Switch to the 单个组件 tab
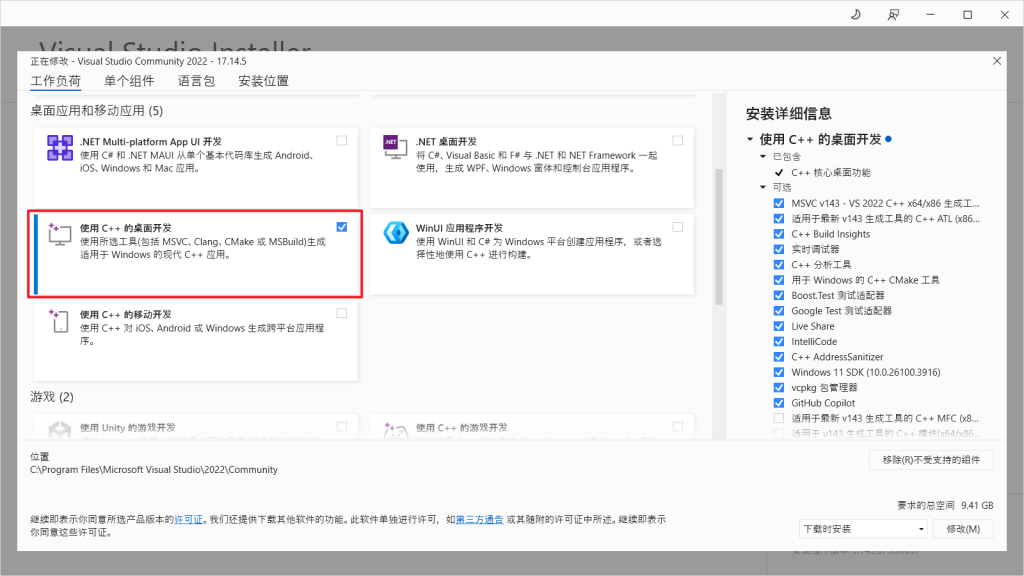Image resolution: width=1024 pixels, height=576 pixels. (129, 81)
